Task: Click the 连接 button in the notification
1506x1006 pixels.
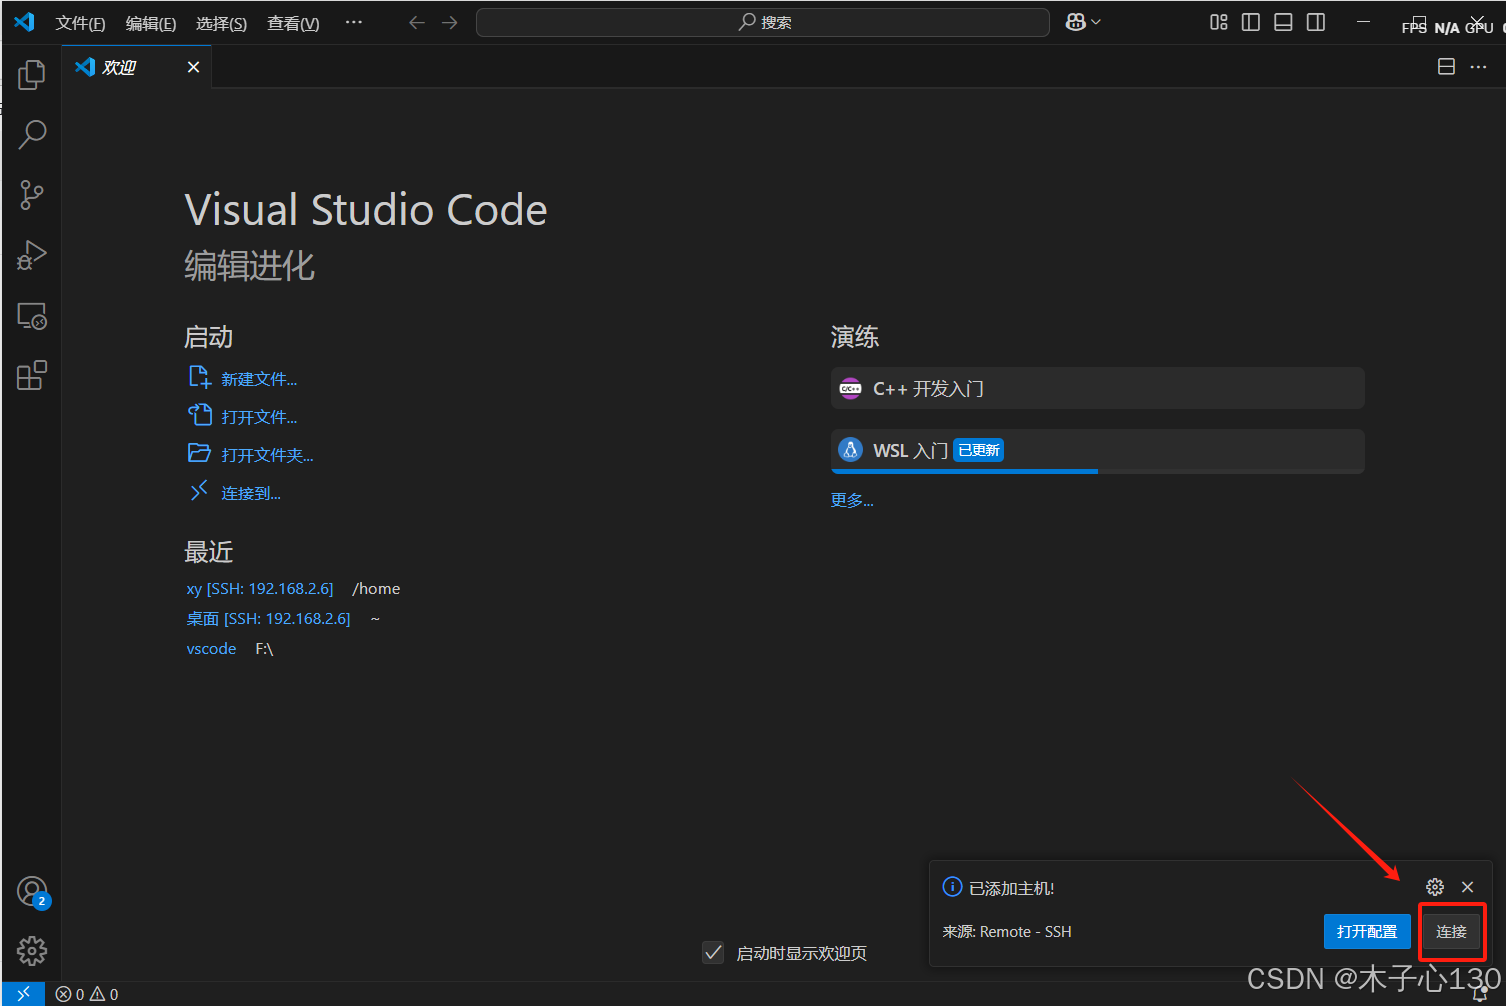Action: pos(1451,931)
